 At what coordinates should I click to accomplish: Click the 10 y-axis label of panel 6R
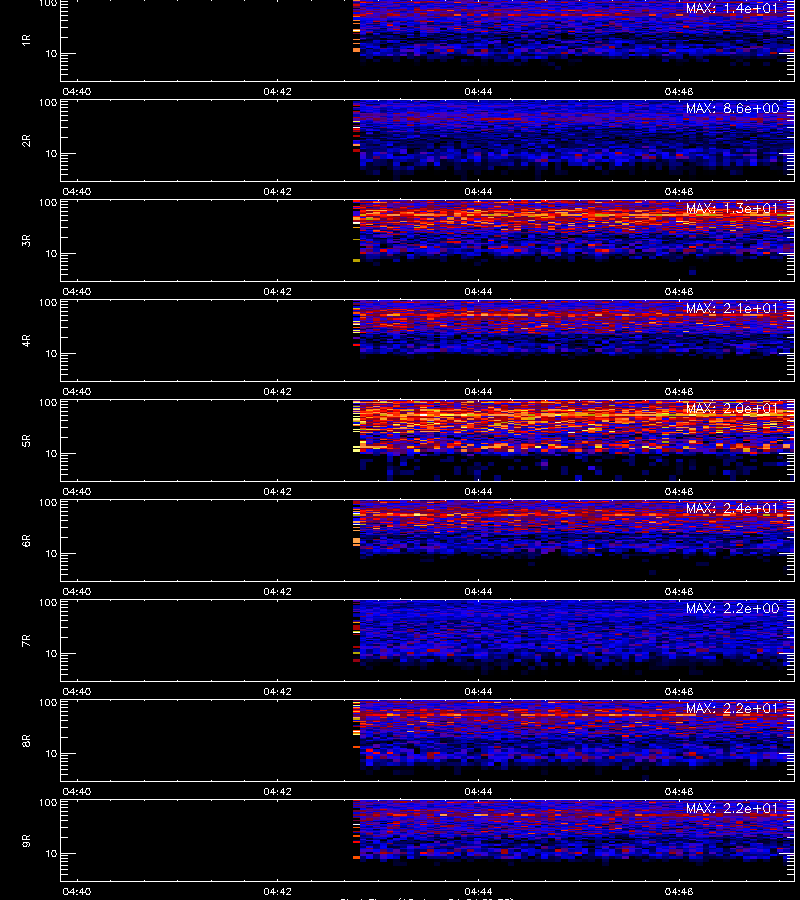pos(51,554)
